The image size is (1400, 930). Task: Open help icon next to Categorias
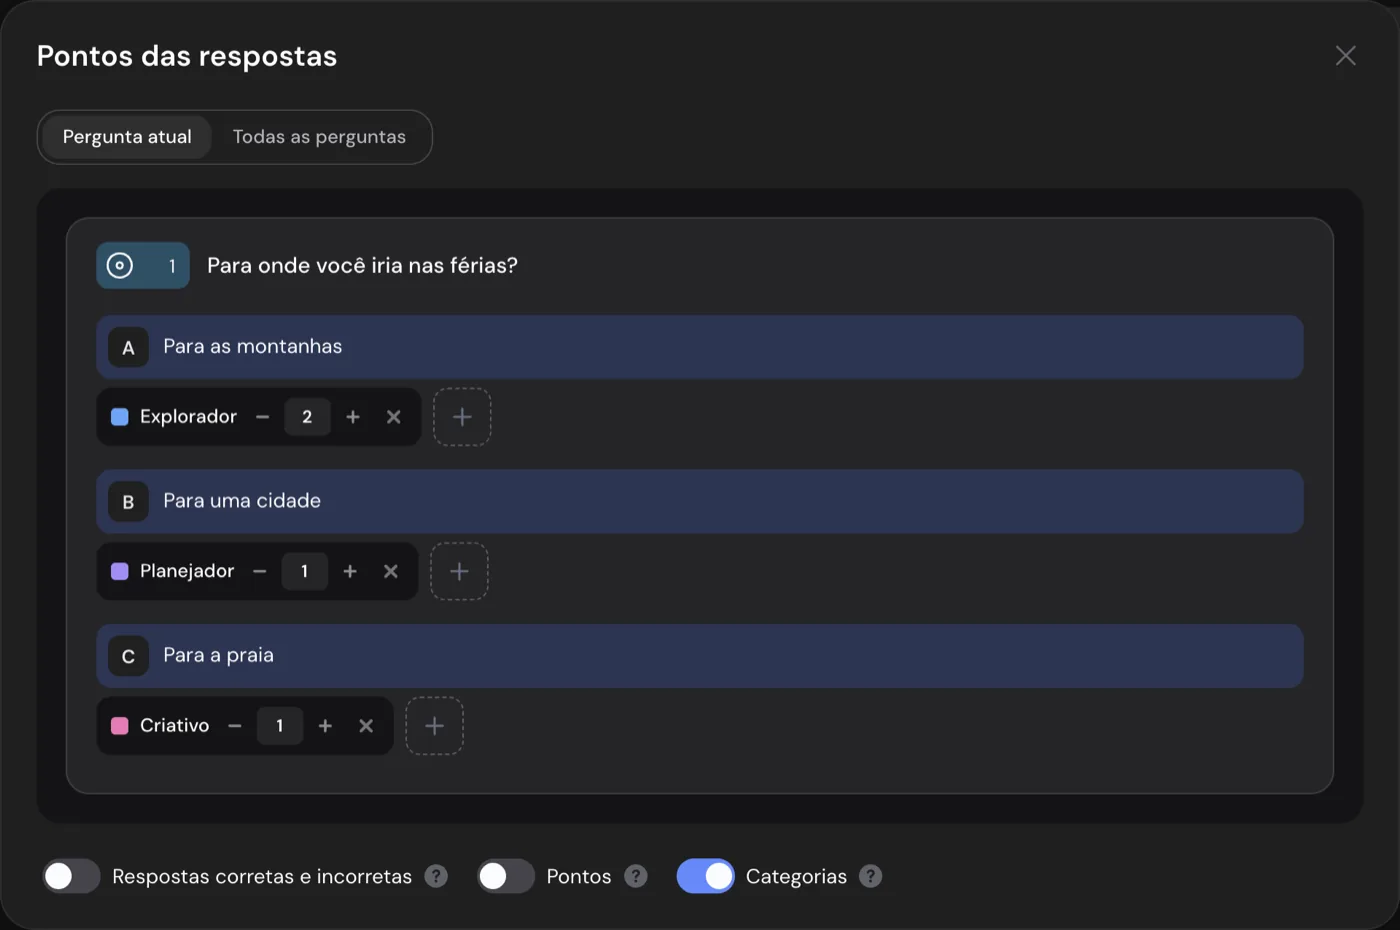[x=871, y=876]
